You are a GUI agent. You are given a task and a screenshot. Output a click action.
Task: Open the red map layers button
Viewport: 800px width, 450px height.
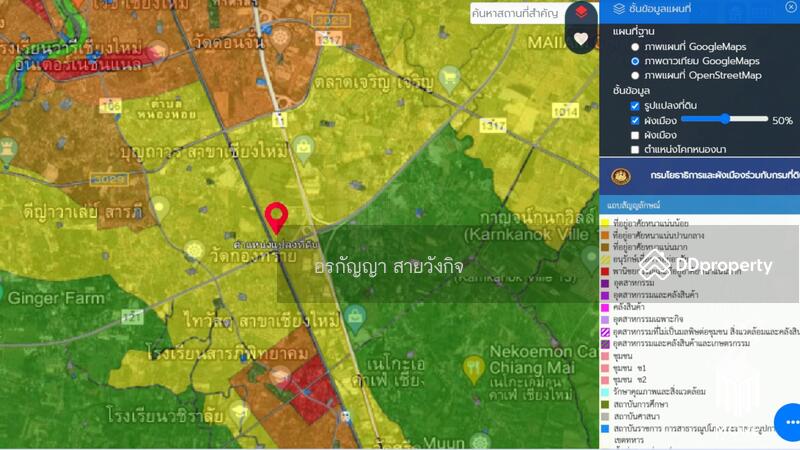pos(581,12)
